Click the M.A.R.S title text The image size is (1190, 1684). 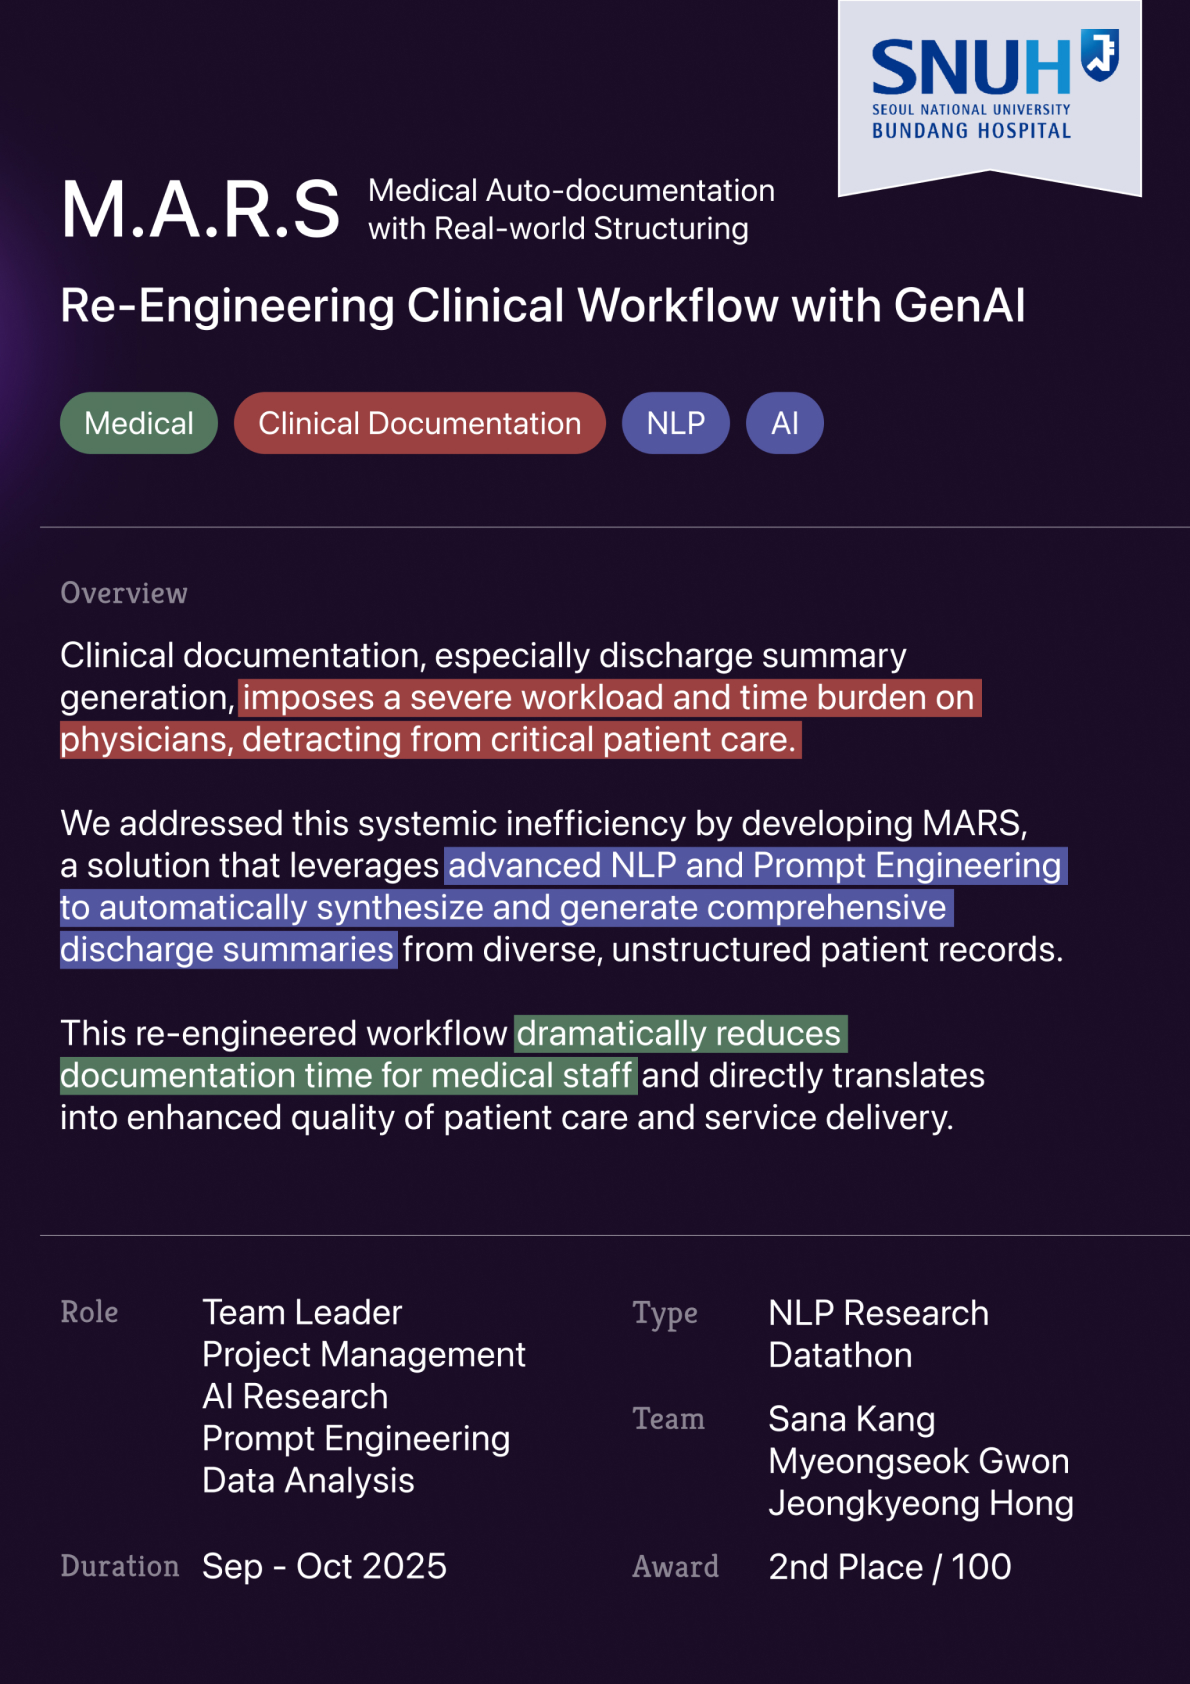click(201, 210)
